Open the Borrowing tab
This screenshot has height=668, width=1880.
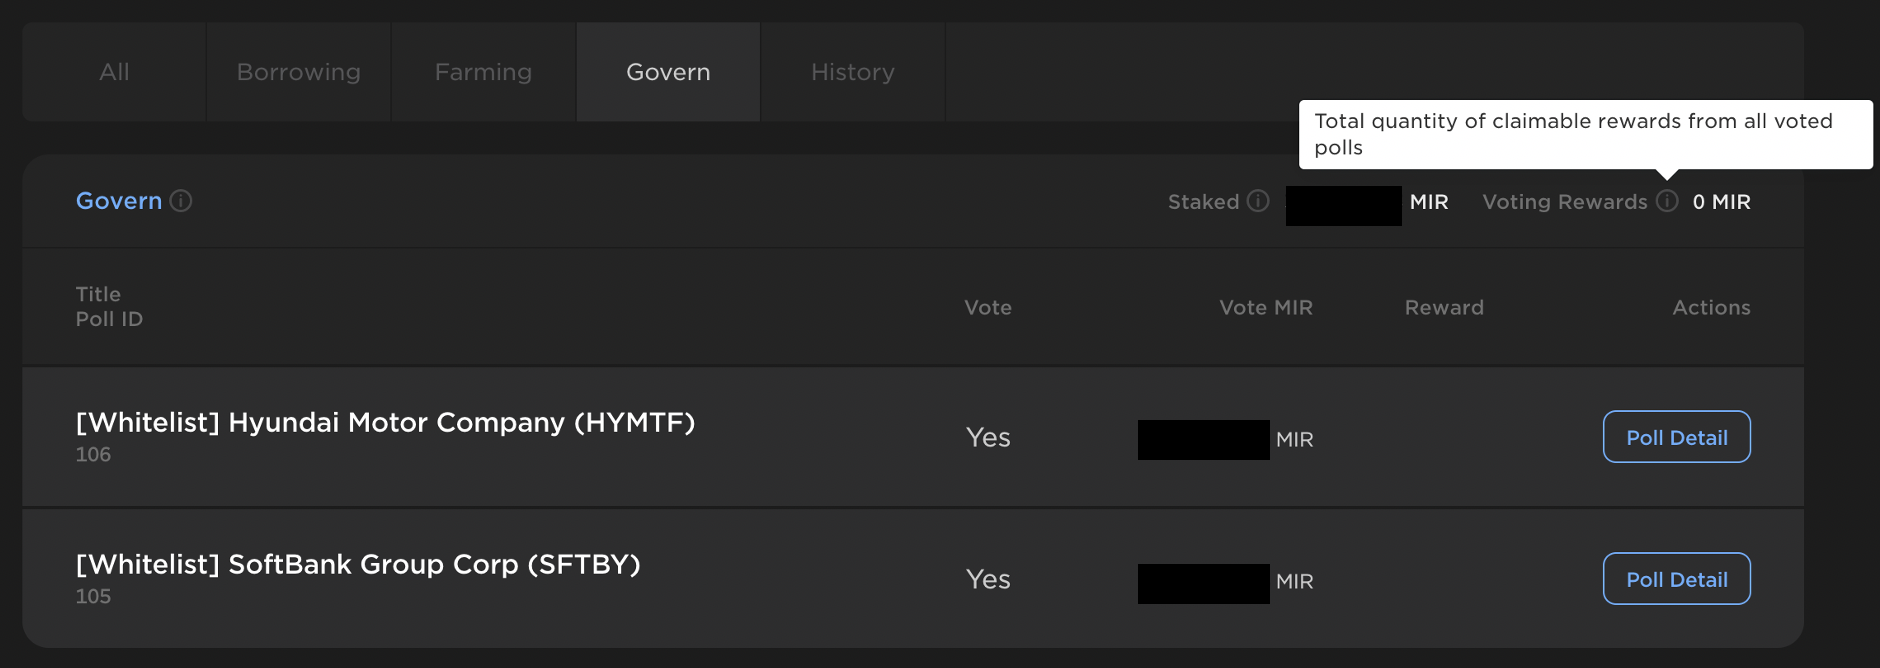(297, 71)
